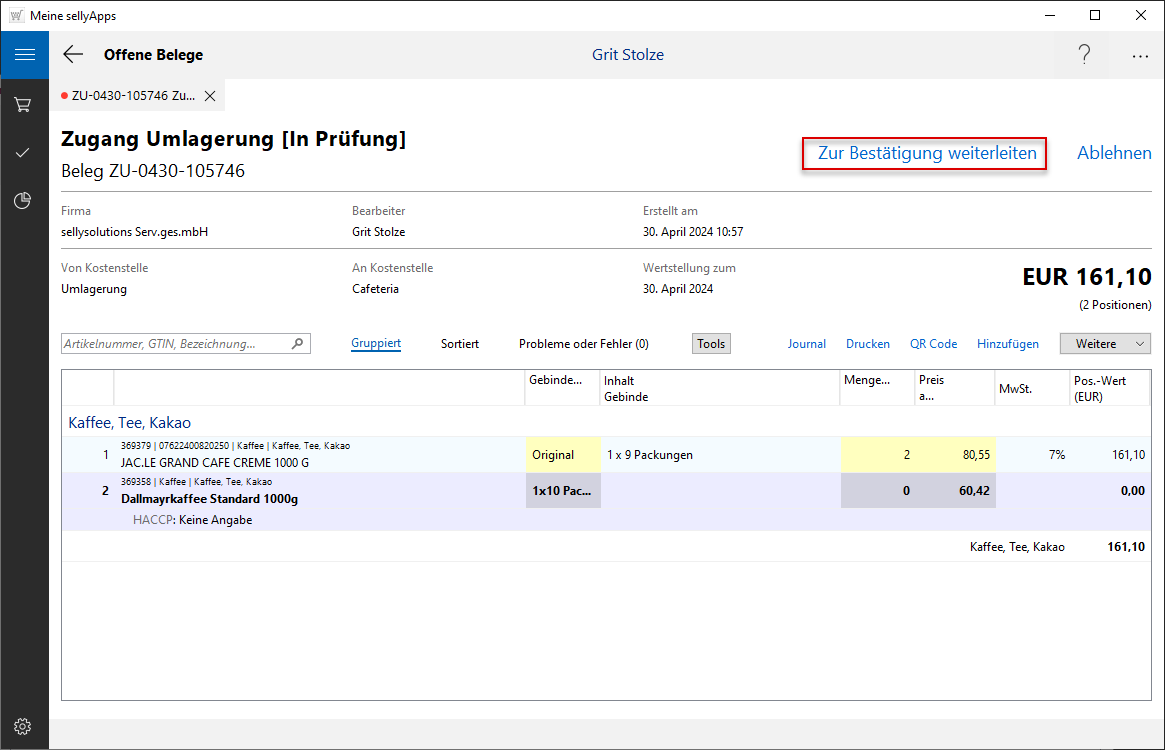Collapse the Kaffee, Tee, Kakao group
Screen dimensions: 1165x750
pyautogui.click(x=129, y=422)
